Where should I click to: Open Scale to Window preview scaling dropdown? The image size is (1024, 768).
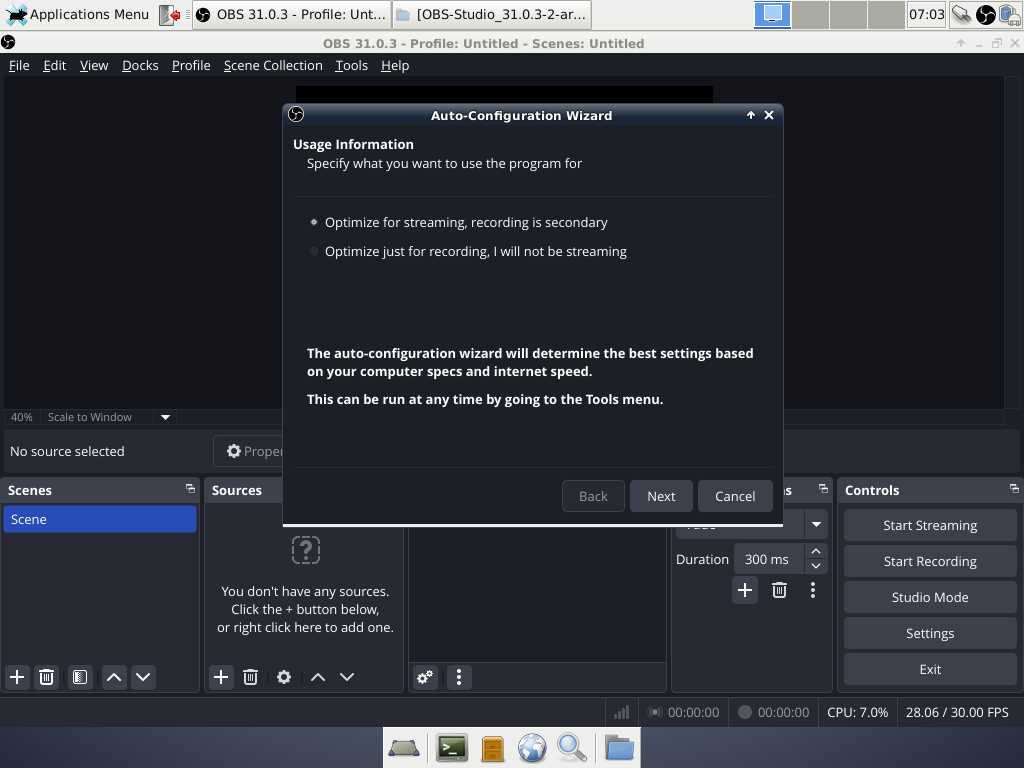(108, 417)
